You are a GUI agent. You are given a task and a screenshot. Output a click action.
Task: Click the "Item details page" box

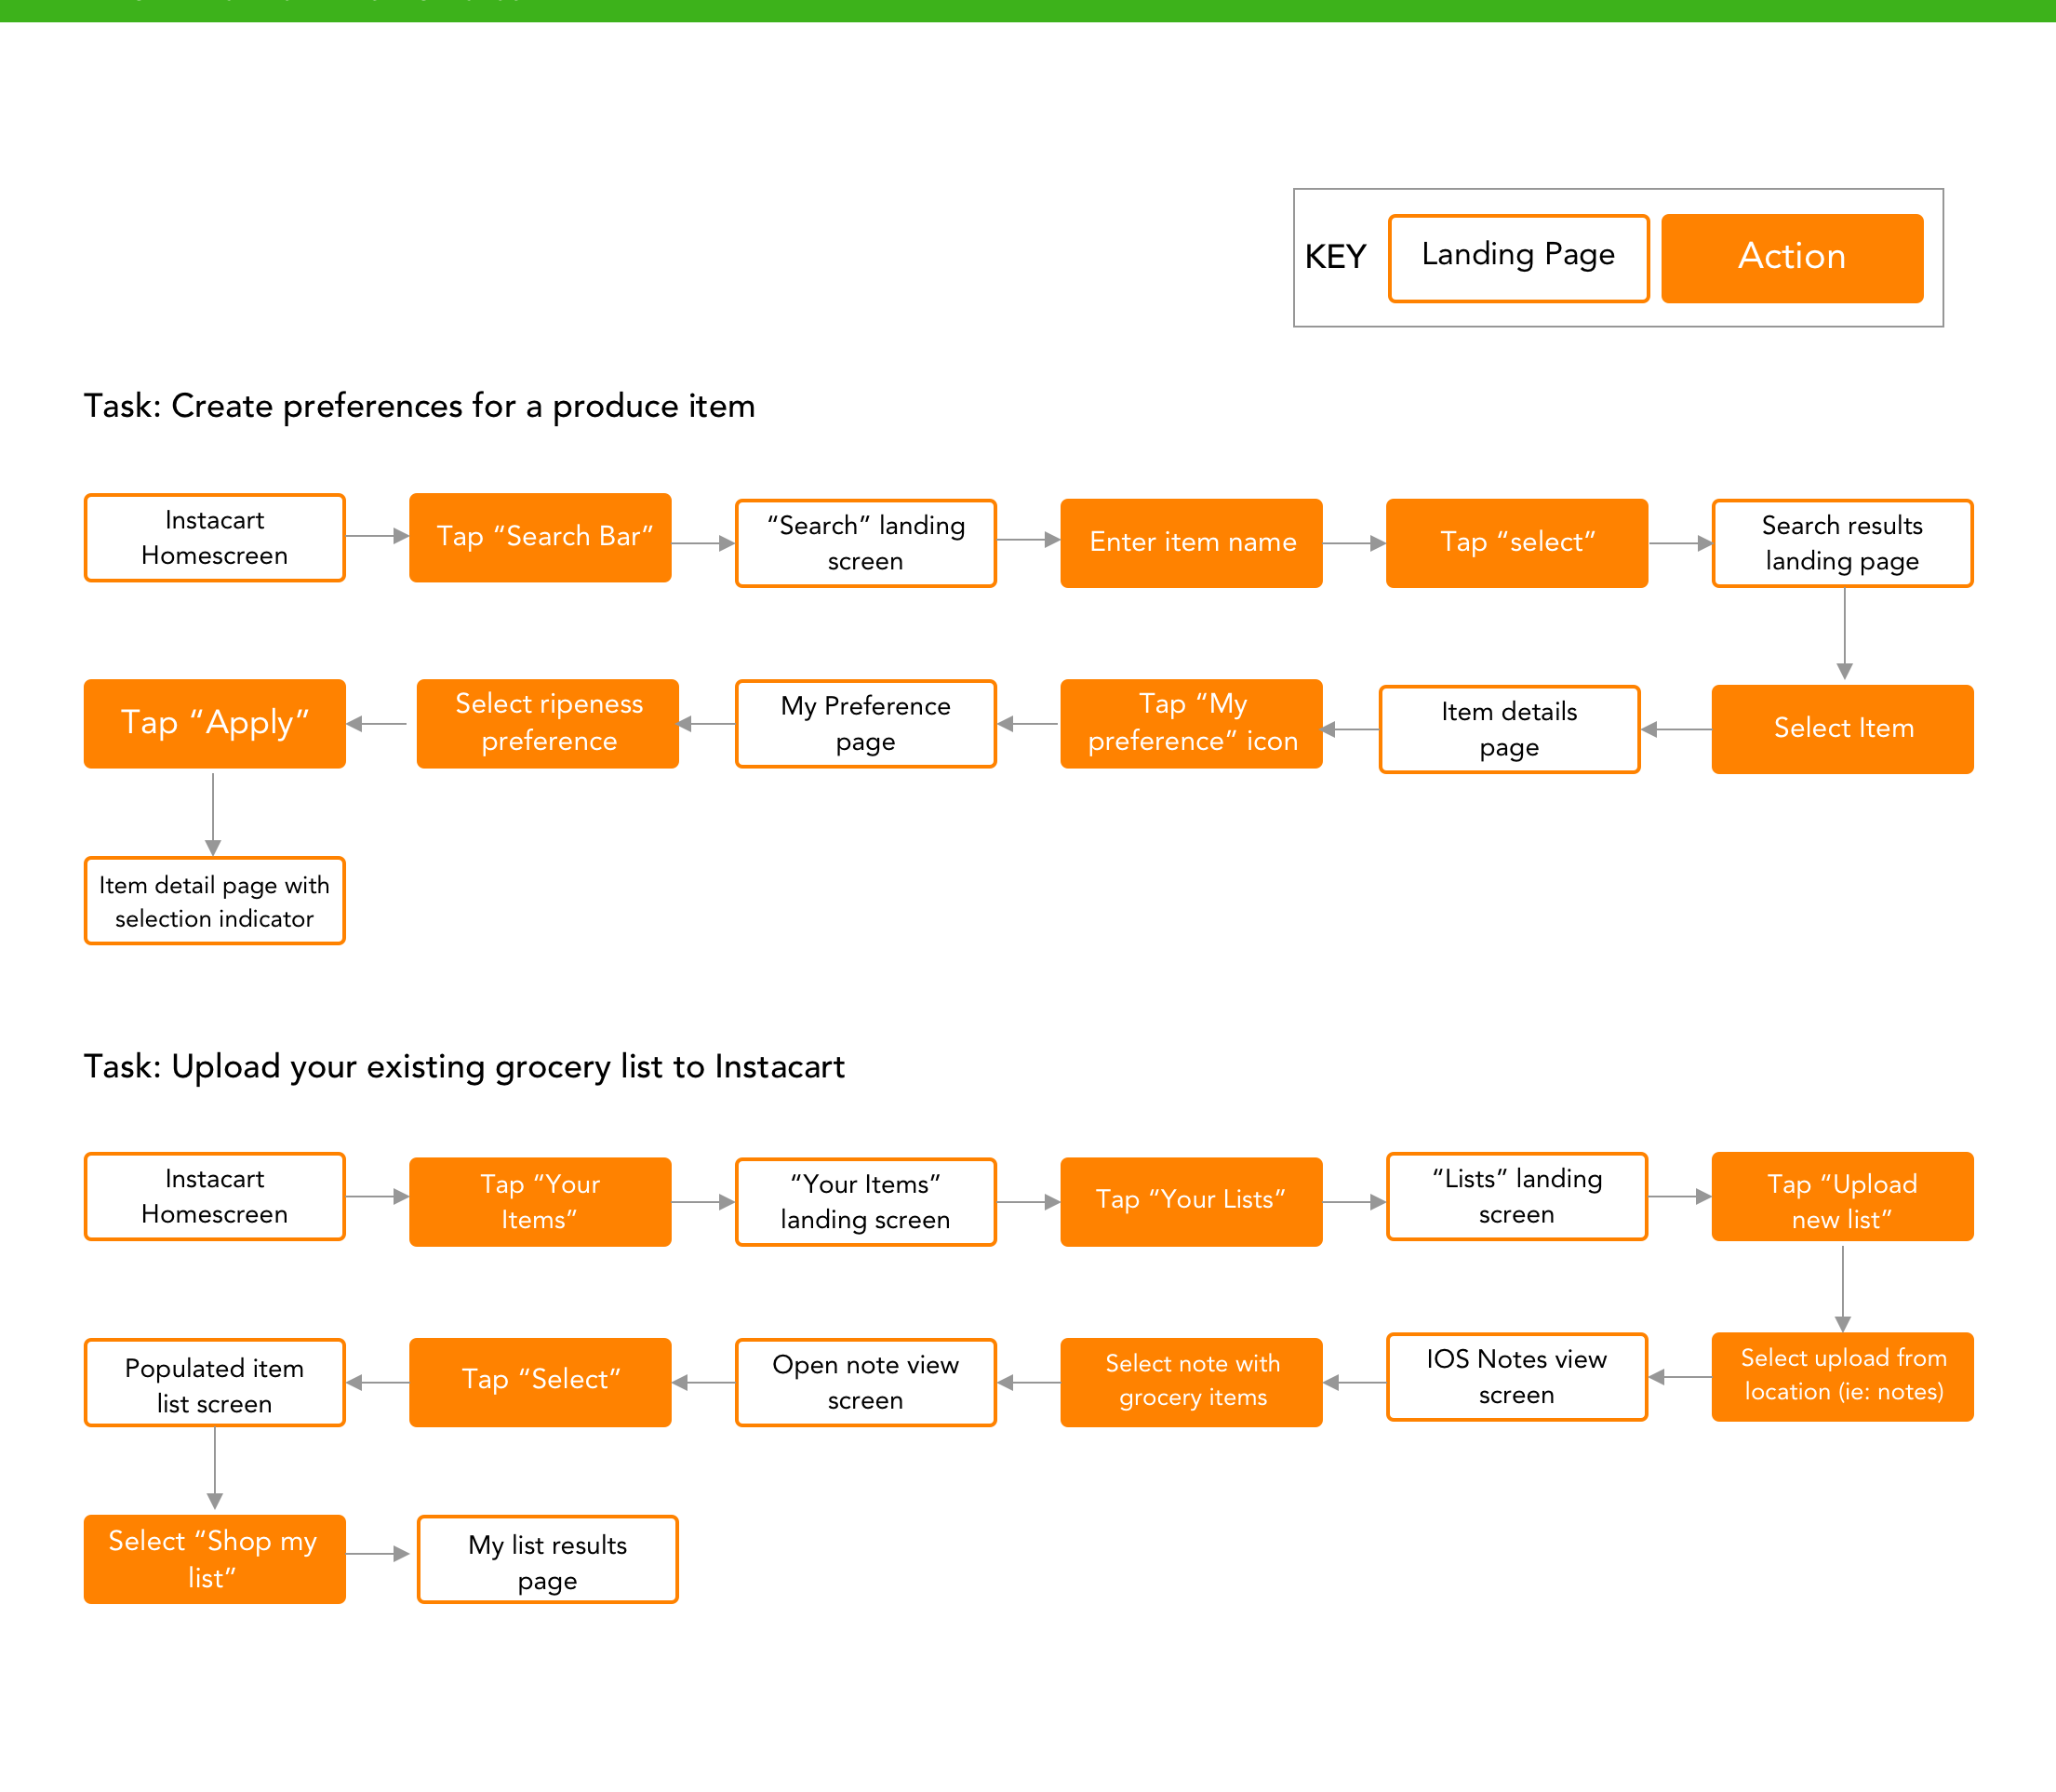click(x=1510, y=729)
